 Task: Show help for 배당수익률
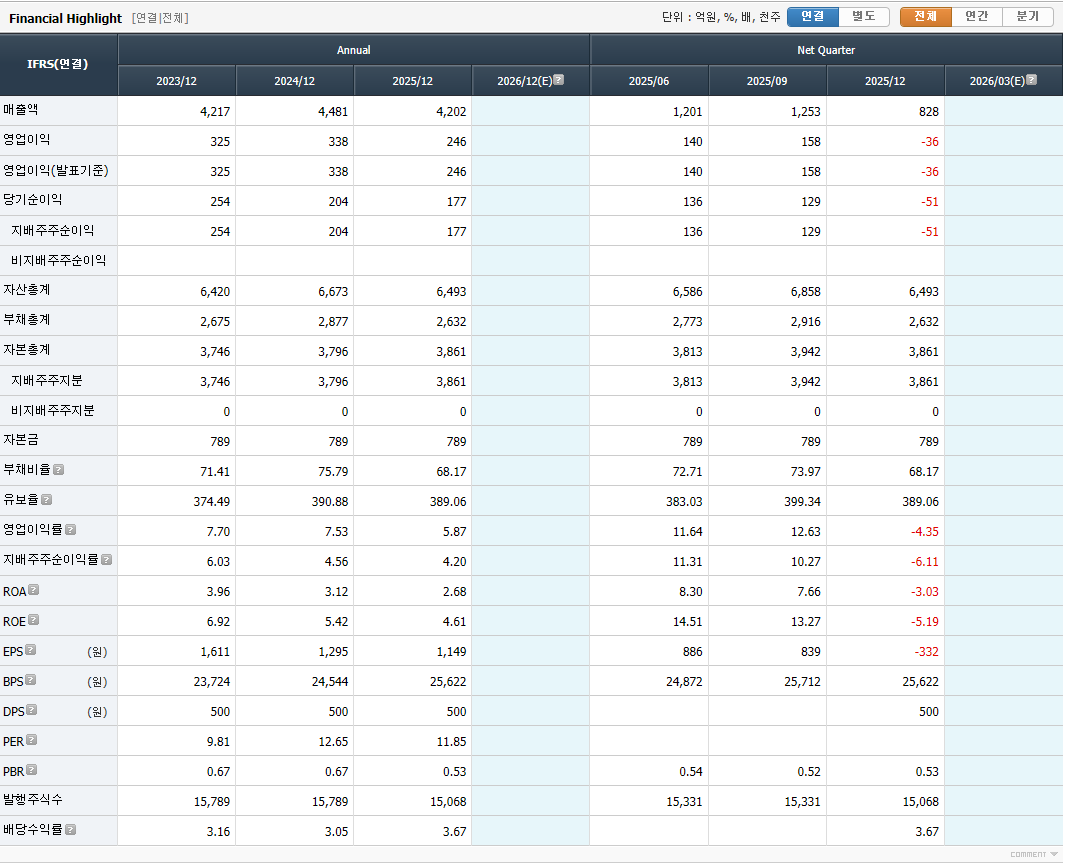[70, 830]
